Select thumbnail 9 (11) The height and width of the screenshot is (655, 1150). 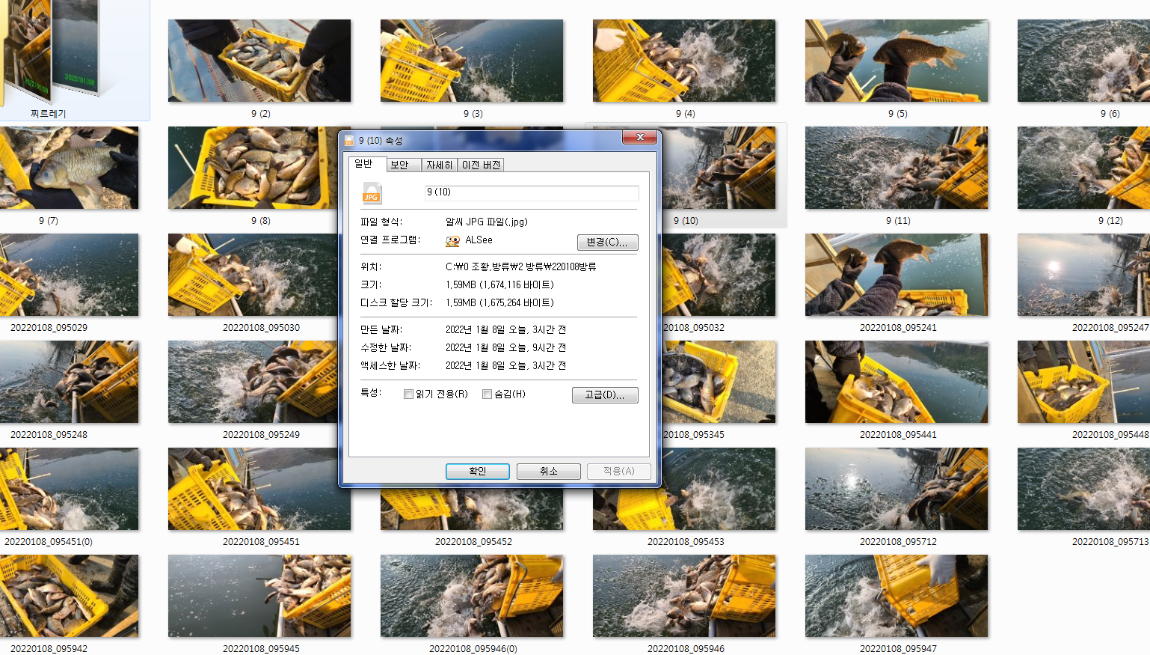pyautogui.click(x=896, y=168)
